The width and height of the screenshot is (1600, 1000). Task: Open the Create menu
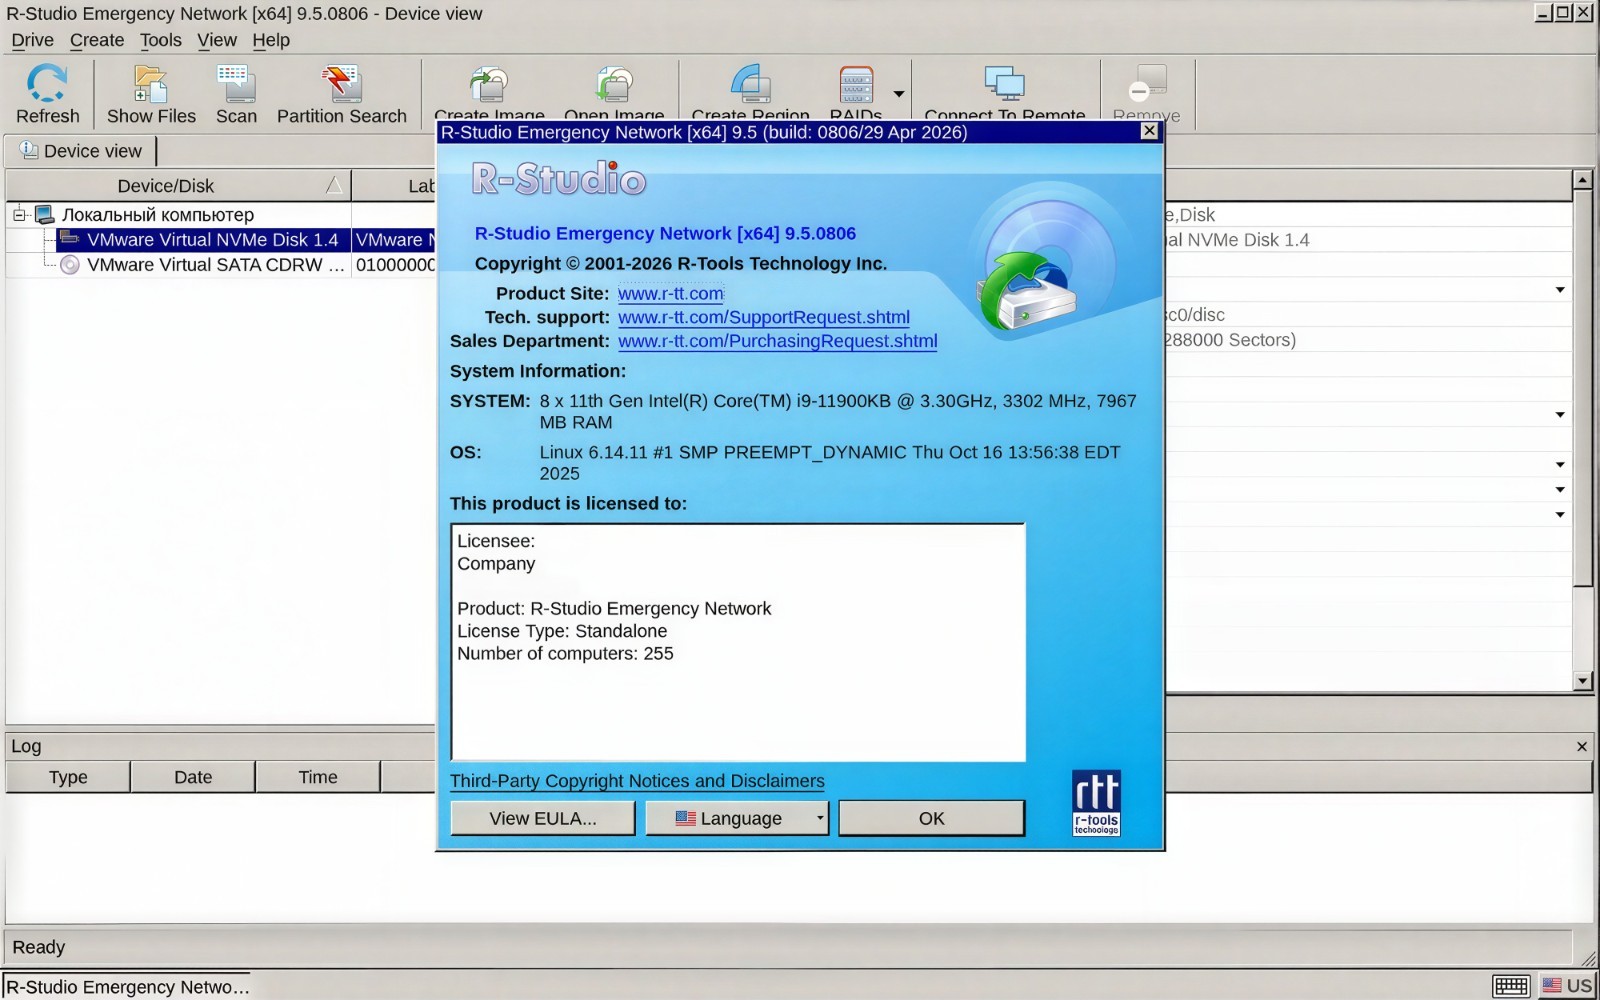[x=97, y=40]
